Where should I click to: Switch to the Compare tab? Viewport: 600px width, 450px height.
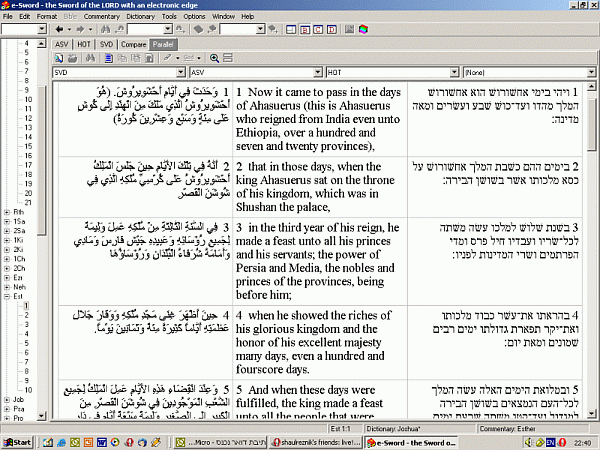134,44
